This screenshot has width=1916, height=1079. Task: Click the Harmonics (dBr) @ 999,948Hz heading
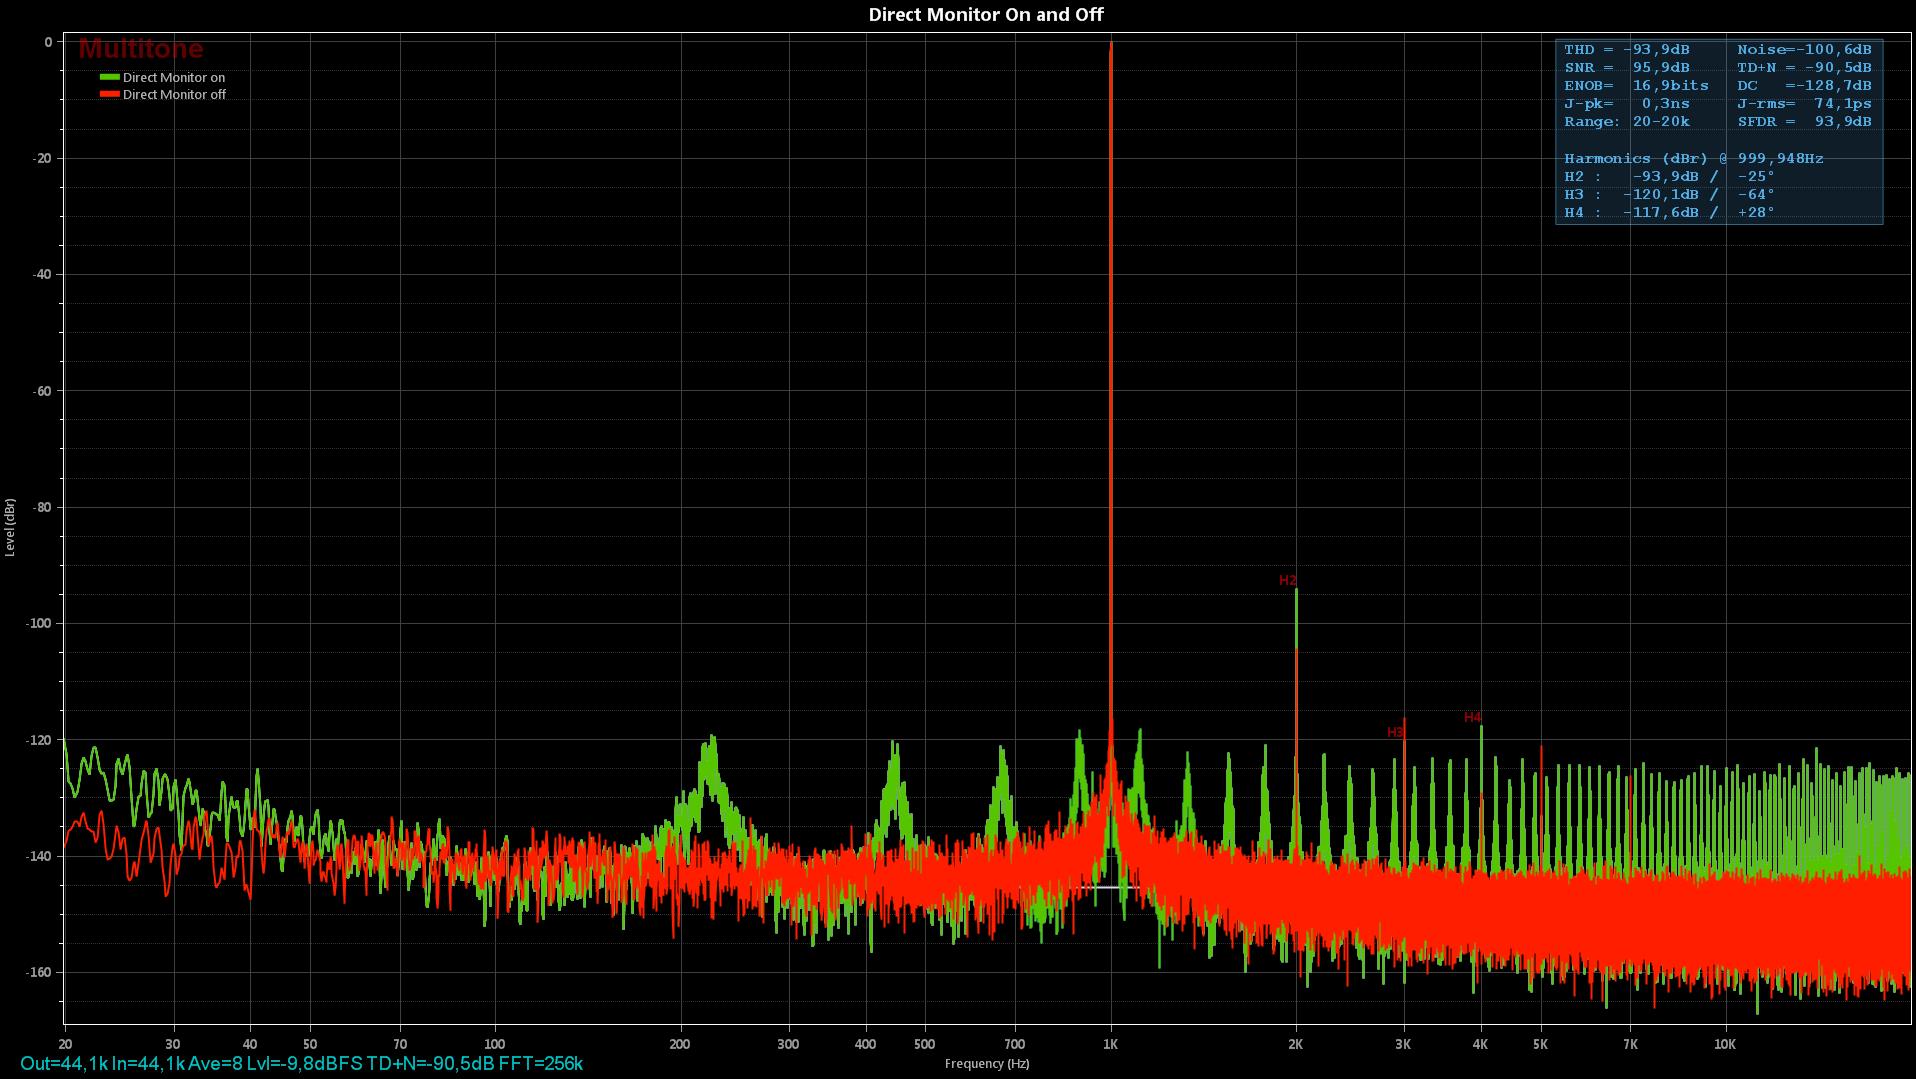pos(1694,158)
